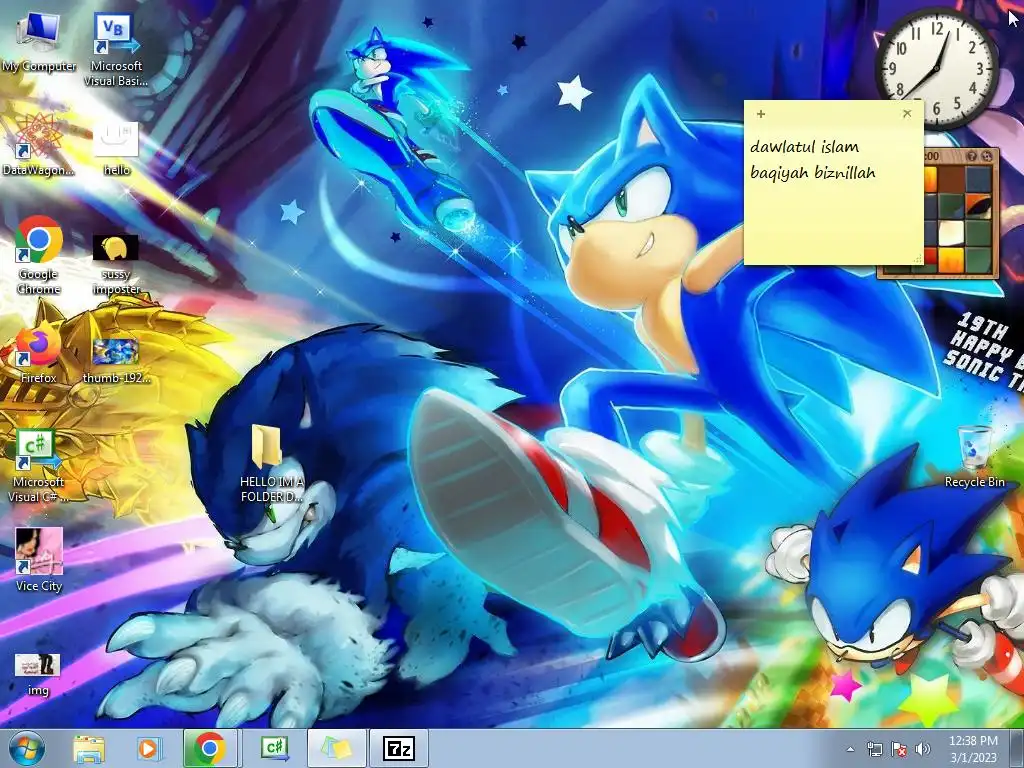The height and width of the screenshot is (768, 1024).
Task: Launch Windows Media Player from taskbar
Action: coord(149,748)
